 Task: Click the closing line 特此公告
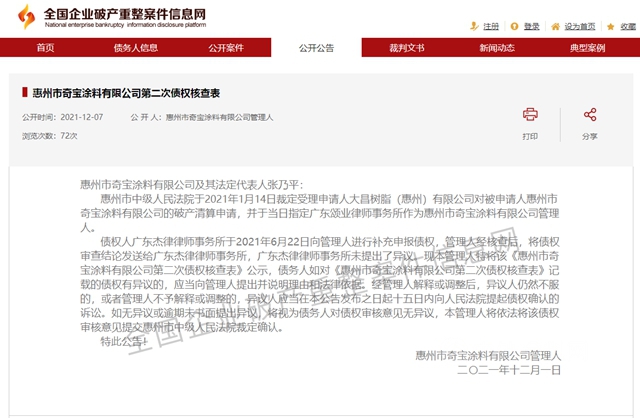point(123,341)
